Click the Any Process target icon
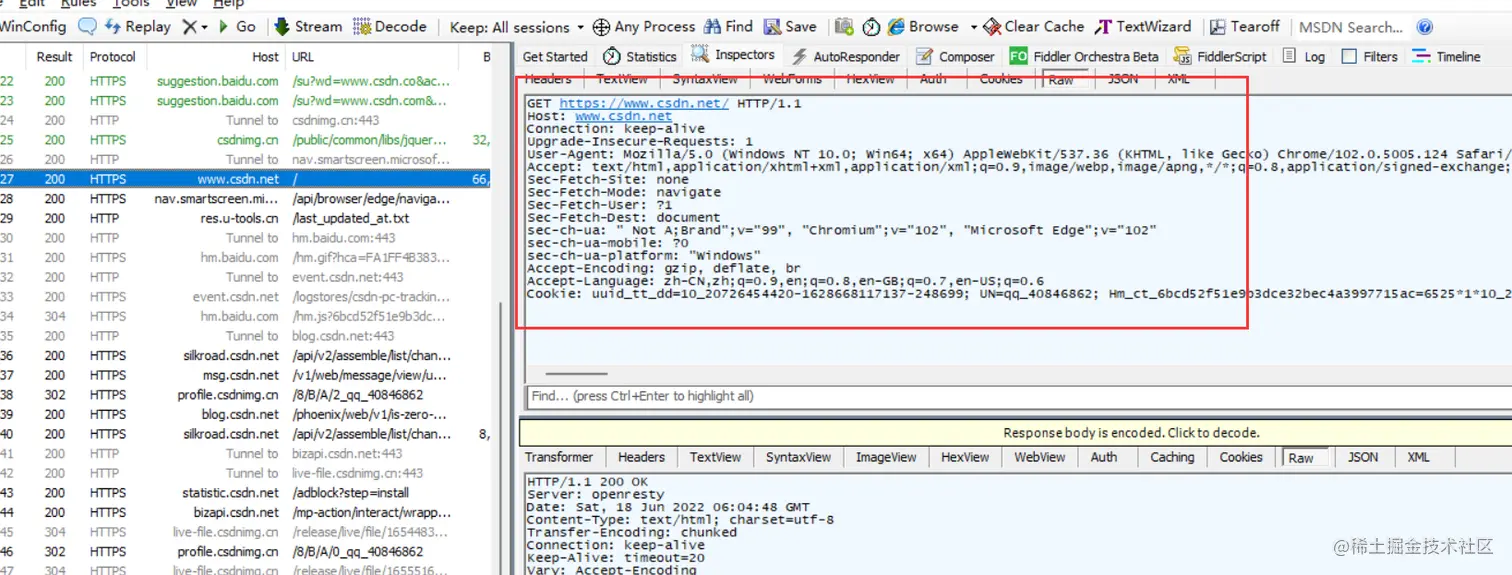Screen dimensions: 1512x575 coord(601,27)
